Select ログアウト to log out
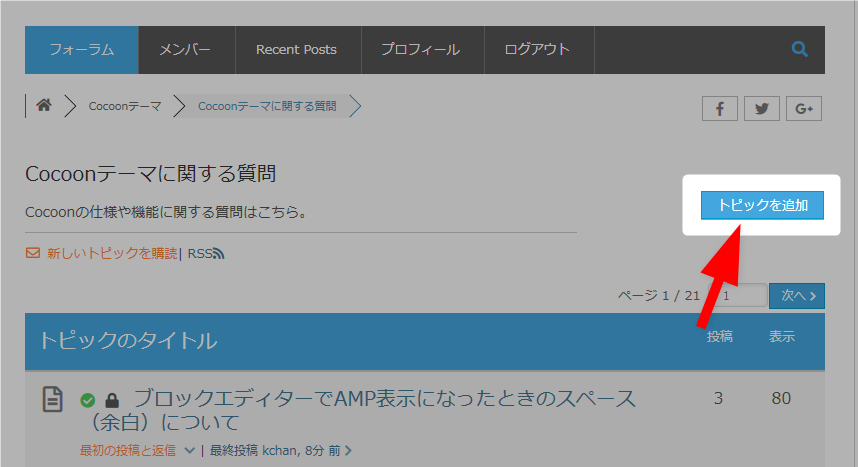Image resolution: width=858 pixels, height=467 pixels. [x=539, y=50]
